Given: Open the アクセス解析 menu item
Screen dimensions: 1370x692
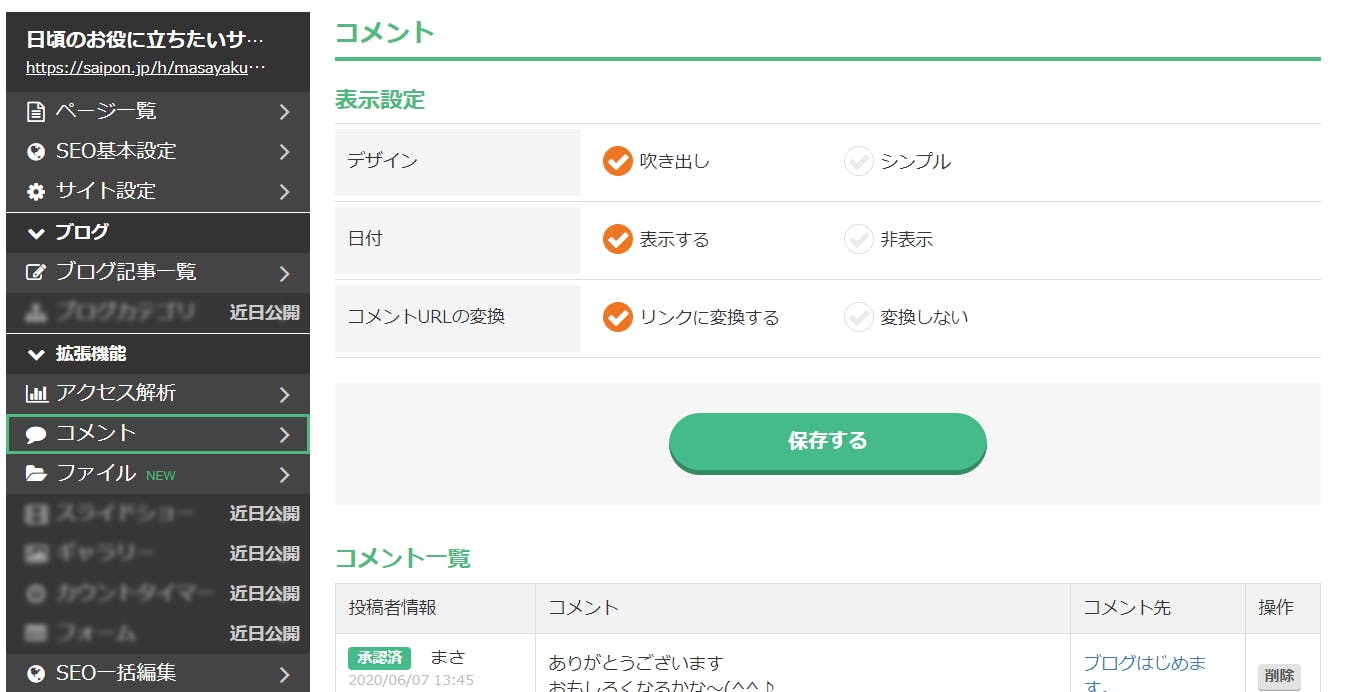Looking at the screenshot, I should [116, 393].
